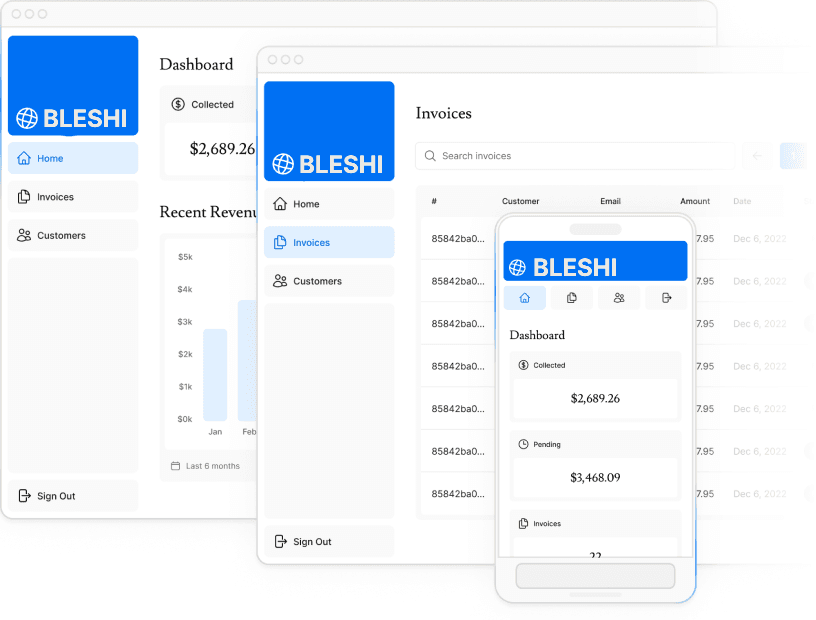Image resolution: width=816 pixels, height=620 pixels.
Task: Click the Customer column header in the invoices table
Action: point(520,201)
